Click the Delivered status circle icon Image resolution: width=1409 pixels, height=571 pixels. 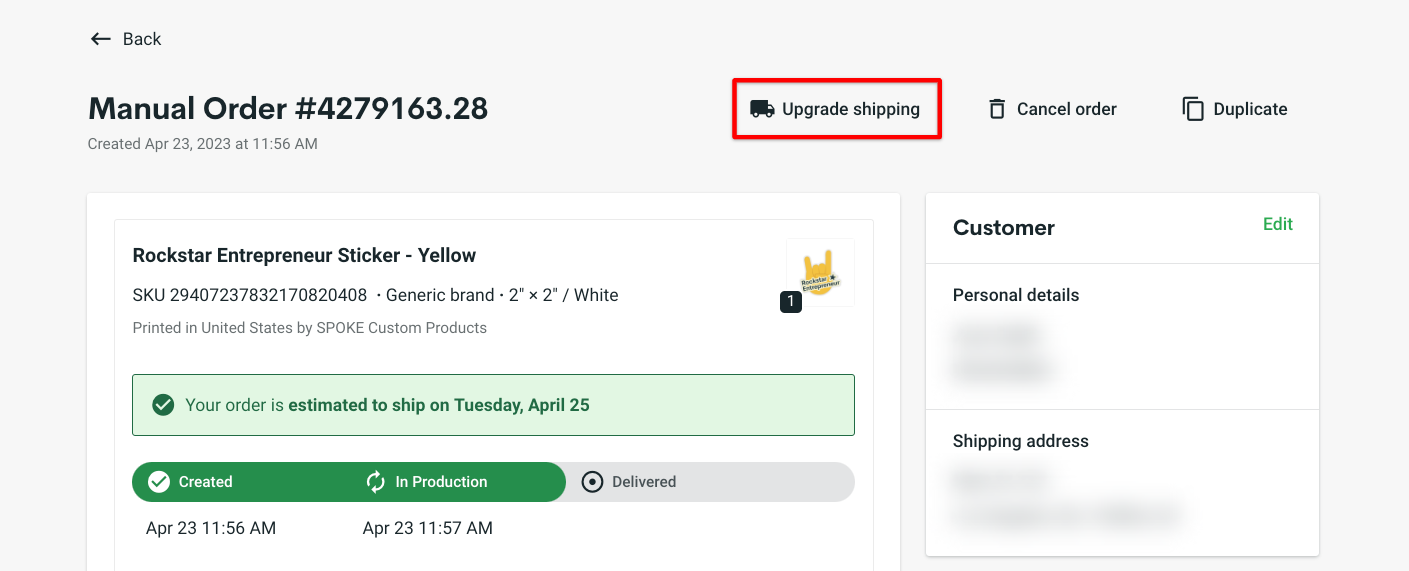593,482
